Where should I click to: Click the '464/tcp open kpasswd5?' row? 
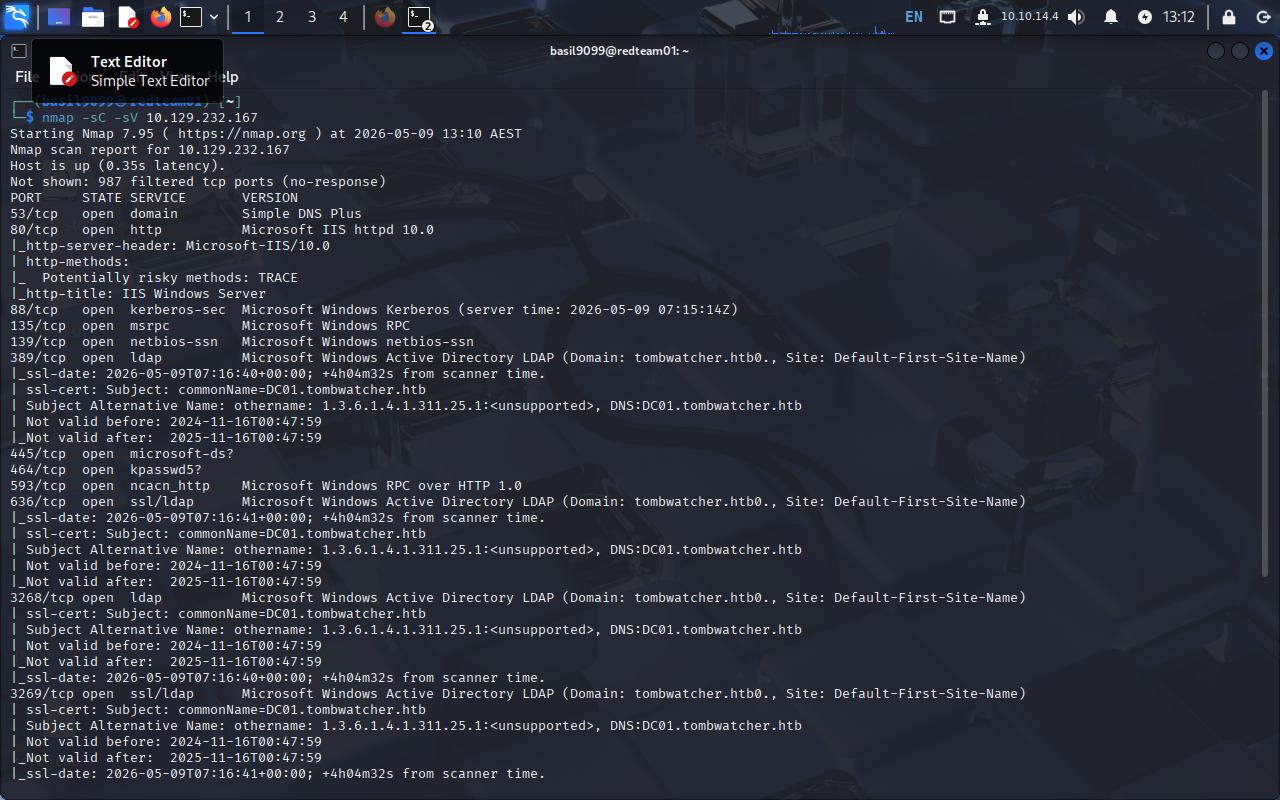(106, 470)
